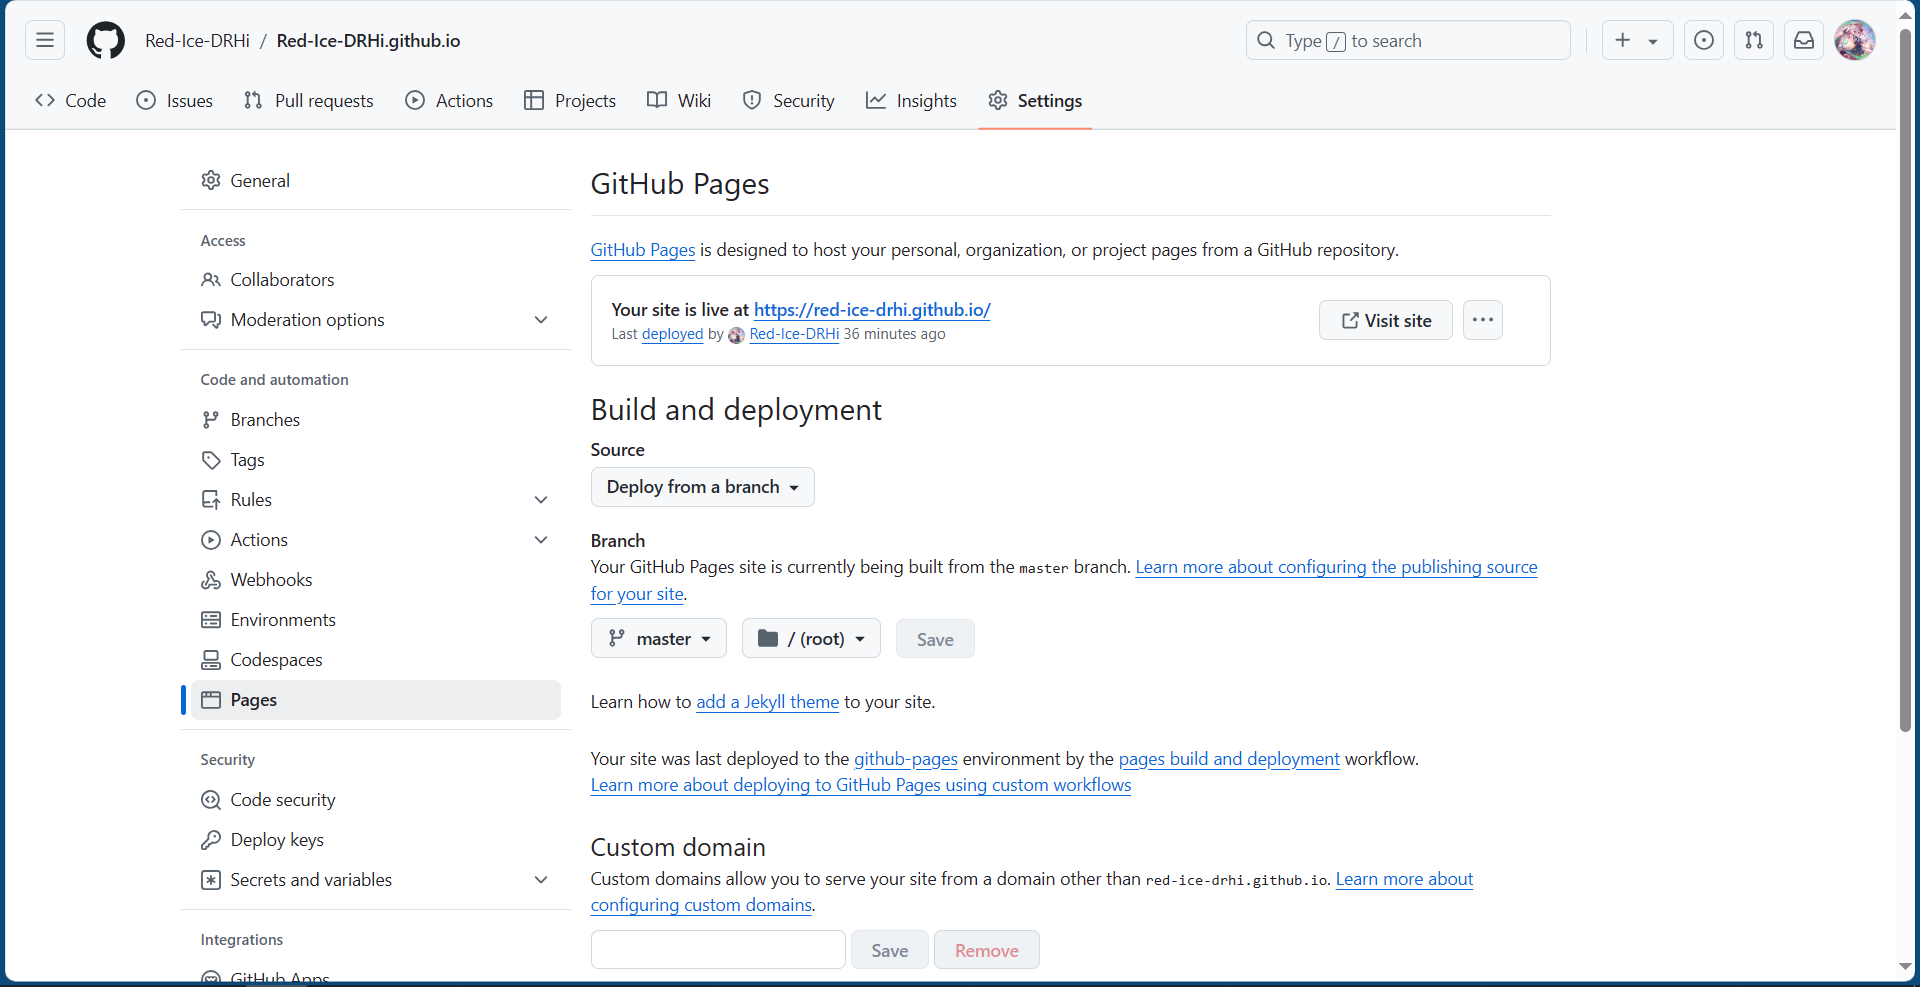Open the hamburger navigation menu
The height and width of the screenshot is (987, 1920).
coord(45,41)
